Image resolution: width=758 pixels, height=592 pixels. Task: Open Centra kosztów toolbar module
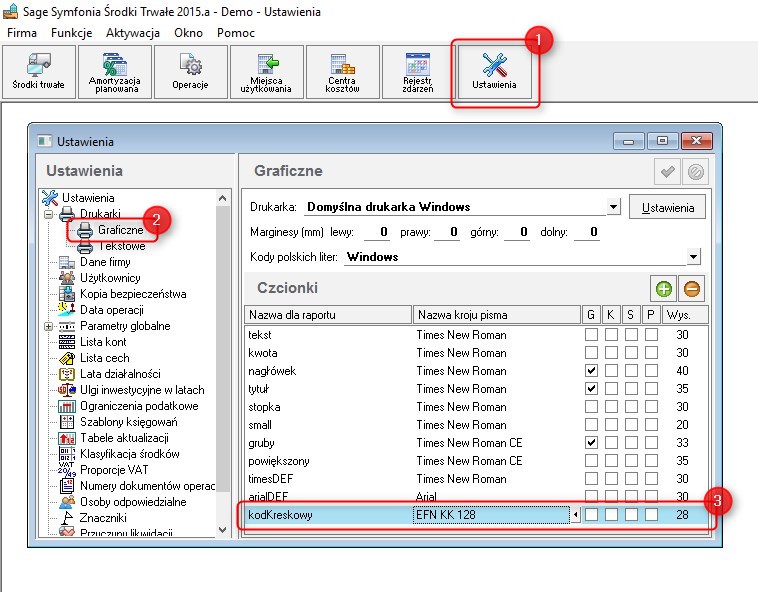click(342, 72)
